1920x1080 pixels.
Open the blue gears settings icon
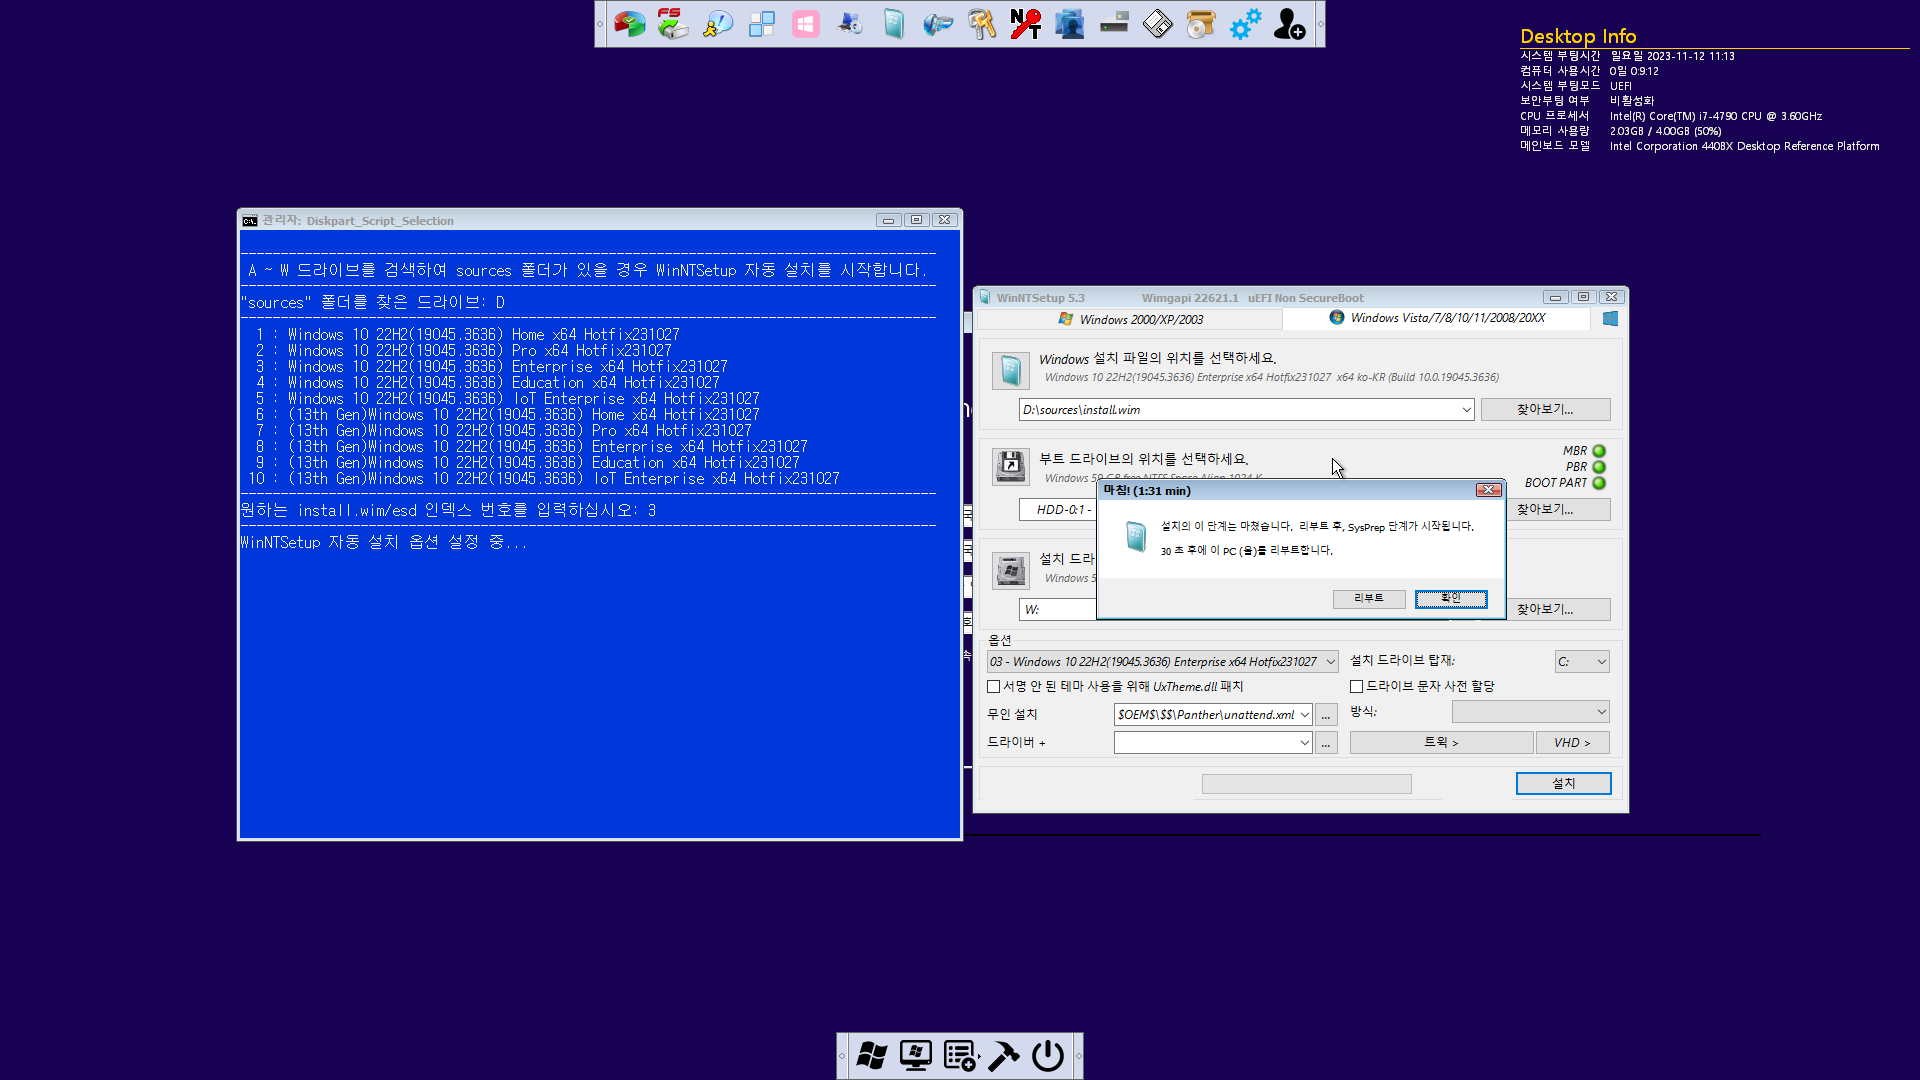tap(1245, 23)
